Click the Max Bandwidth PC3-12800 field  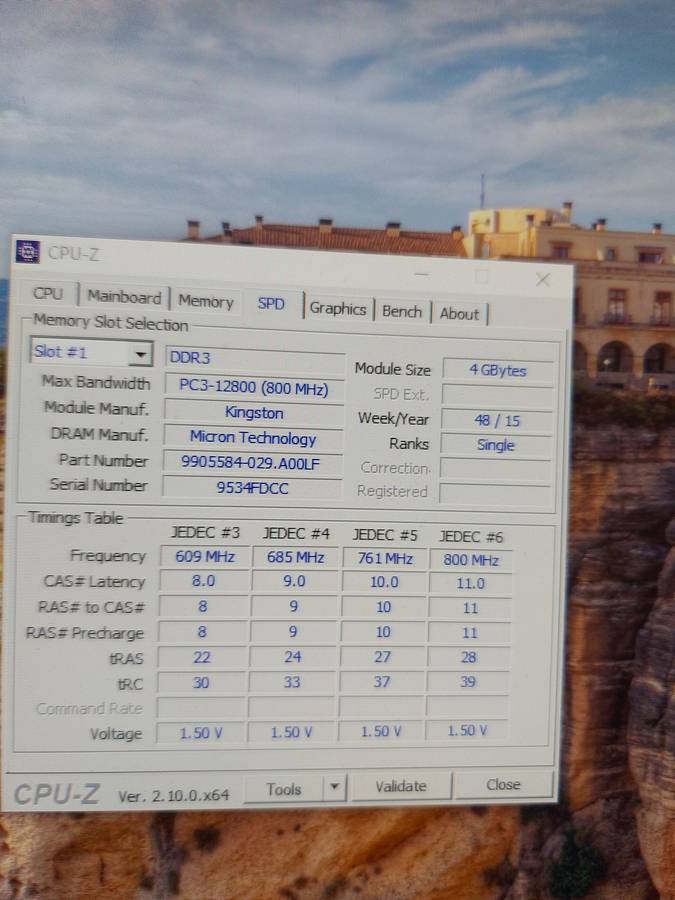(x=254, y=387)
